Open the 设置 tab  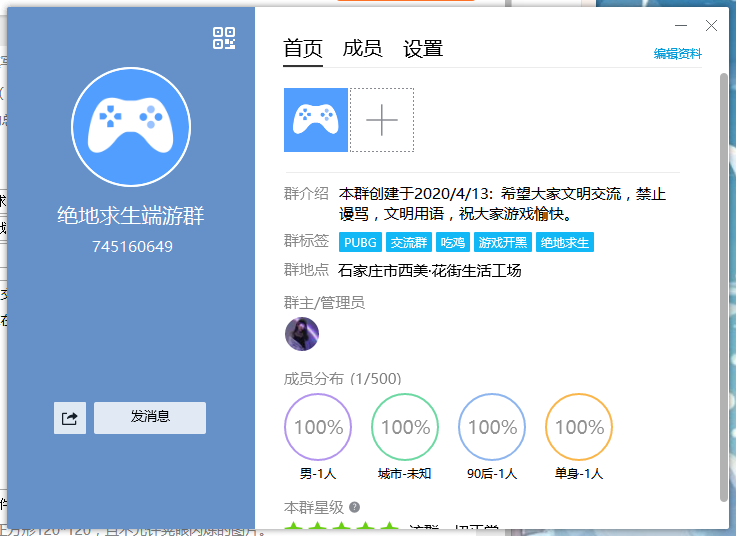(x=423, y=48)
